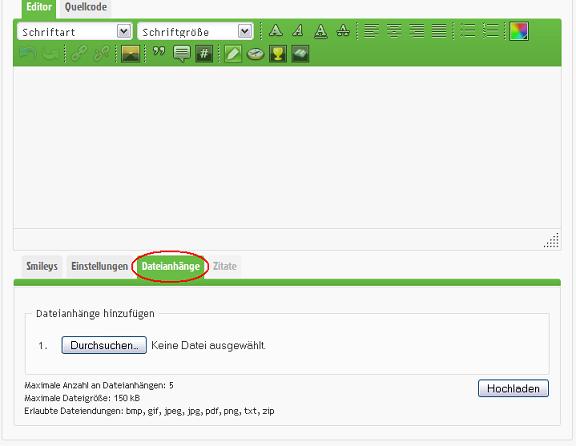Click the hash symbol icon

coord(204,54)
